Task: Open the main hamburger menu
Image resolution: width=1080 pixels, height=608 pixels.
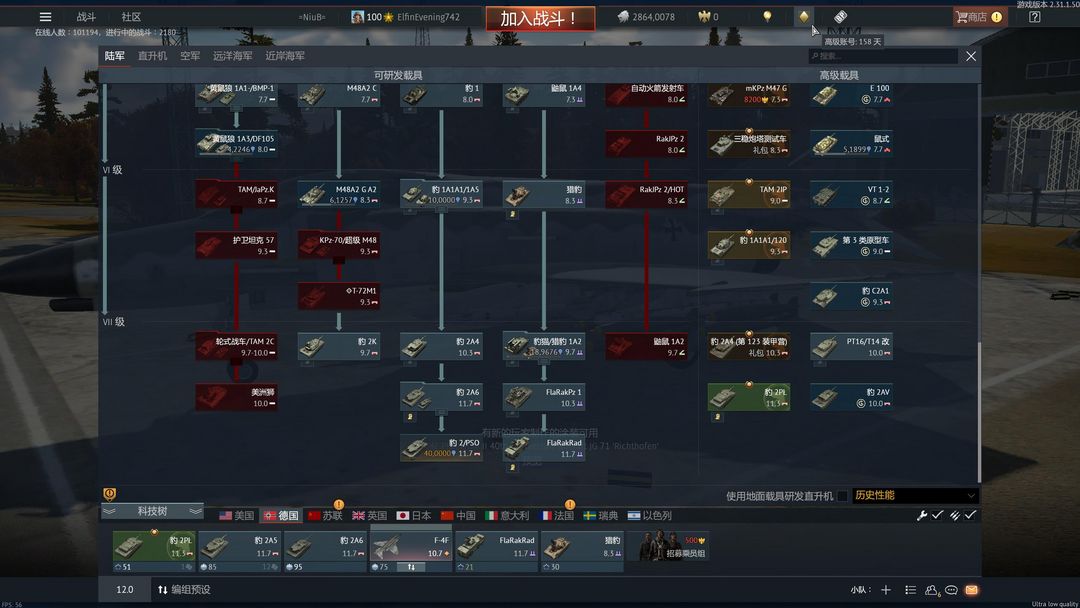Action: (45, 17)
